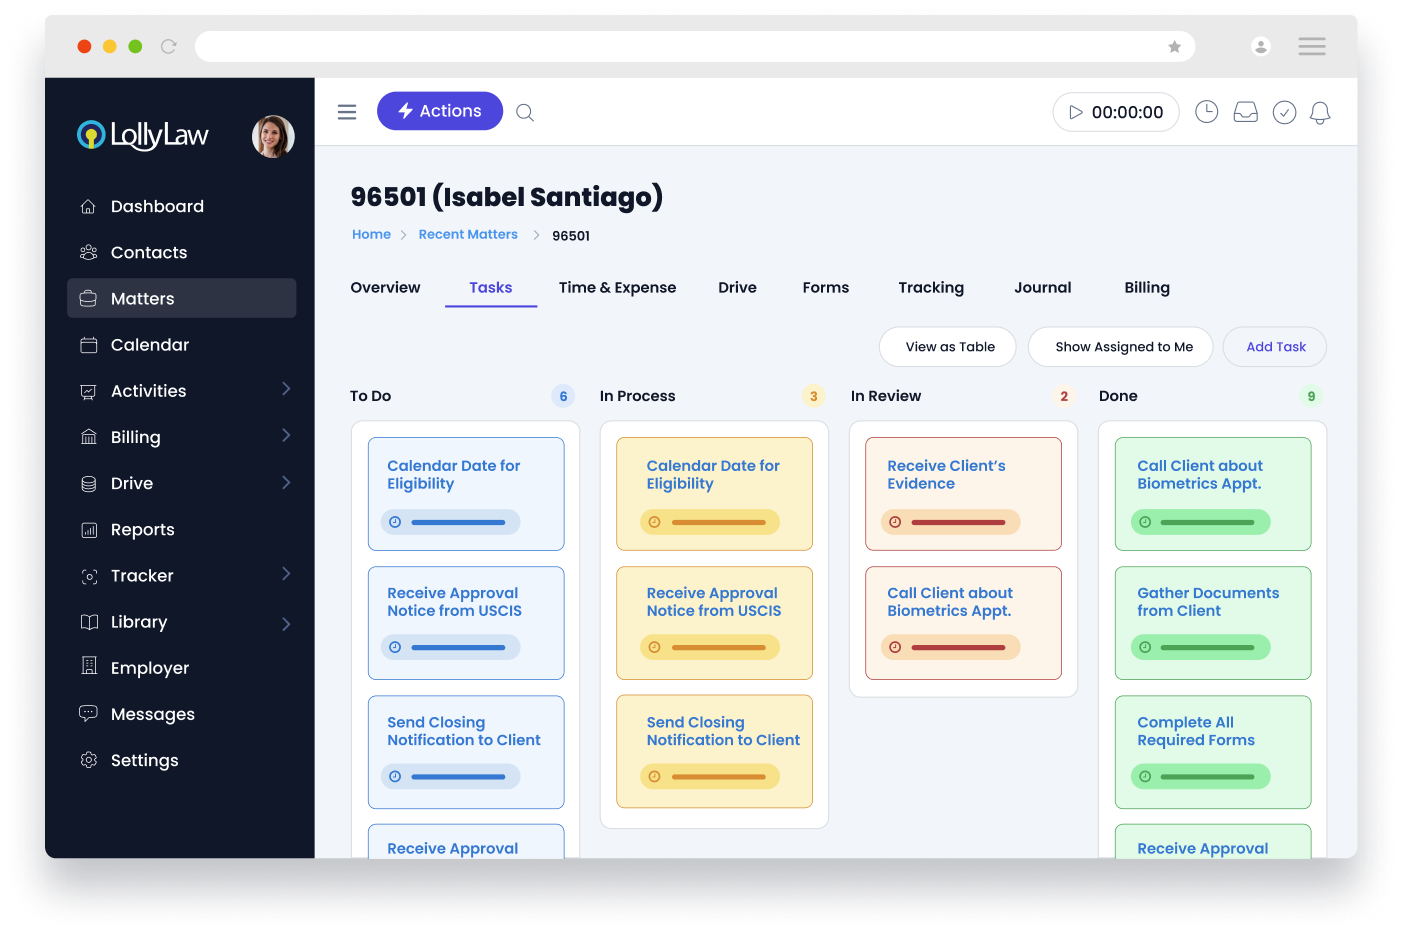
Task: Toggle Show Assigned to Me filter
Action: [x=1123, y=347]
